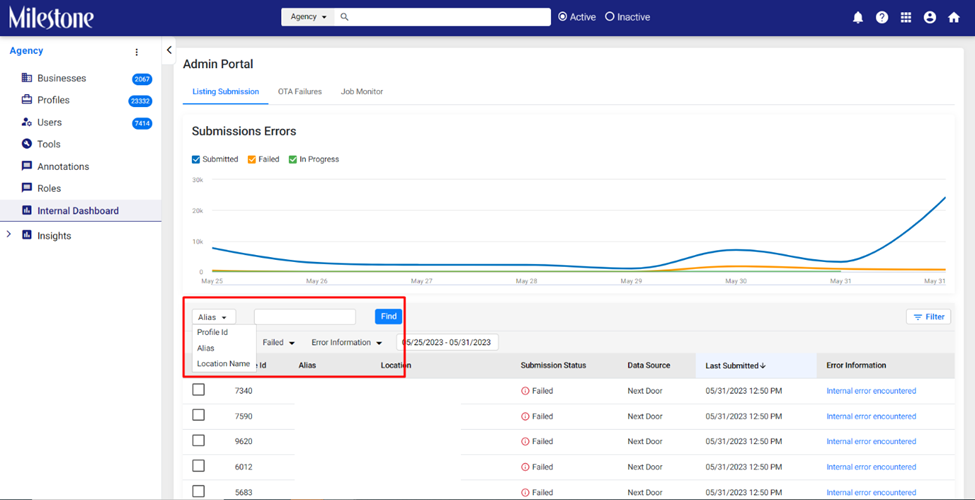This screenshot has width=975, height=500.
Task: Choose Location Name from the dropdown list
Action: tap(223, 364)
